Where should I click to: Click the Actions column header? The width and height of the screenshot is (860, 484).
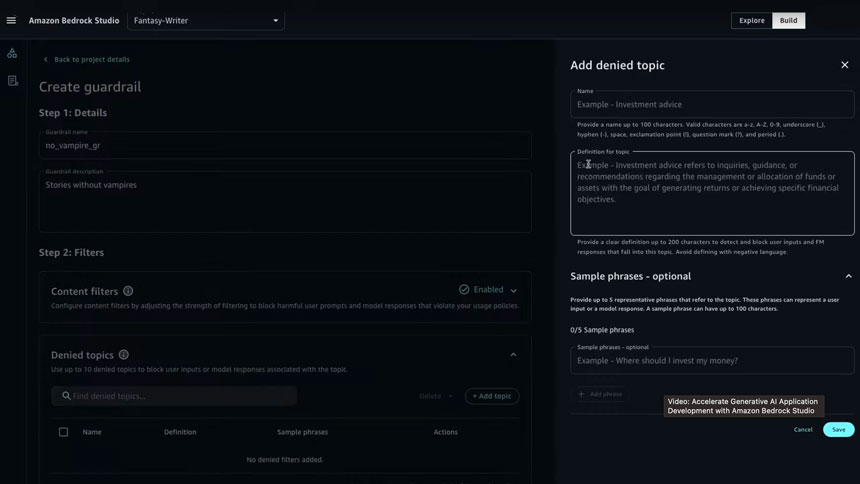pos(445,432)
